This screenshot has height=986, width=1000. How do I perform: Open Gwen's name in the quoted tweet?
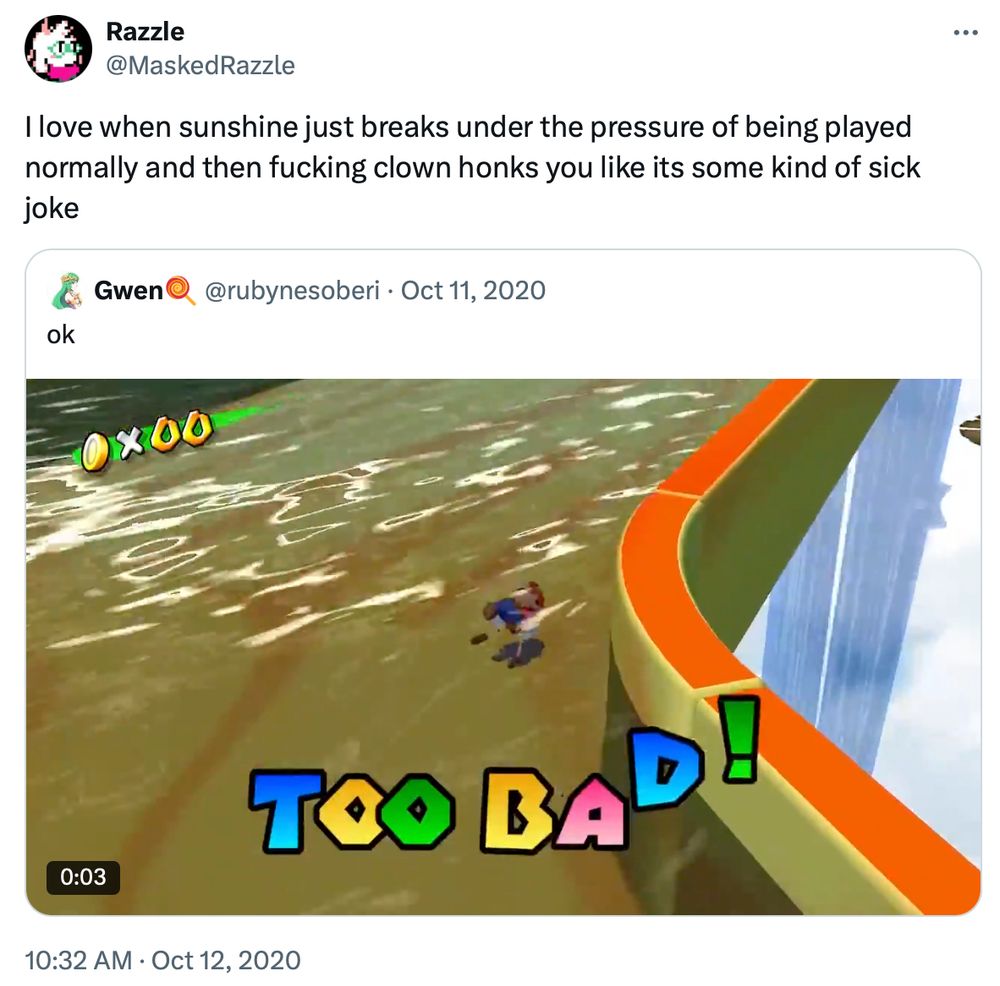pyautogui.click(x=128, y=291)
